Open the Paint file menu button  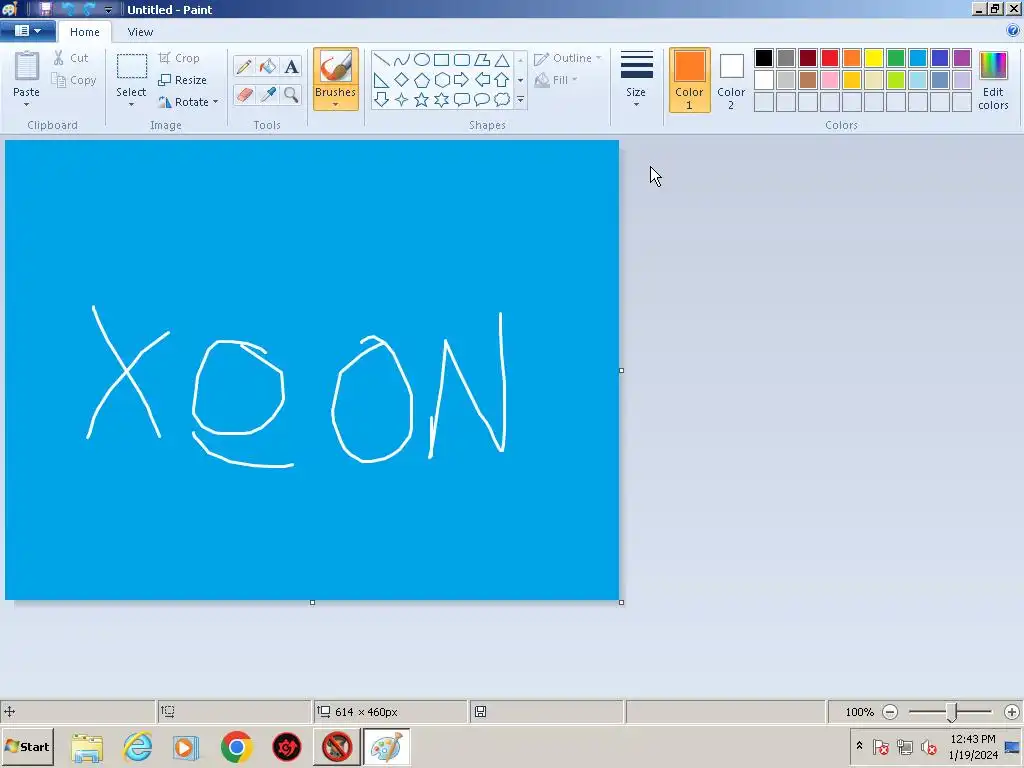pyautogui.click(x=27, y=31)
